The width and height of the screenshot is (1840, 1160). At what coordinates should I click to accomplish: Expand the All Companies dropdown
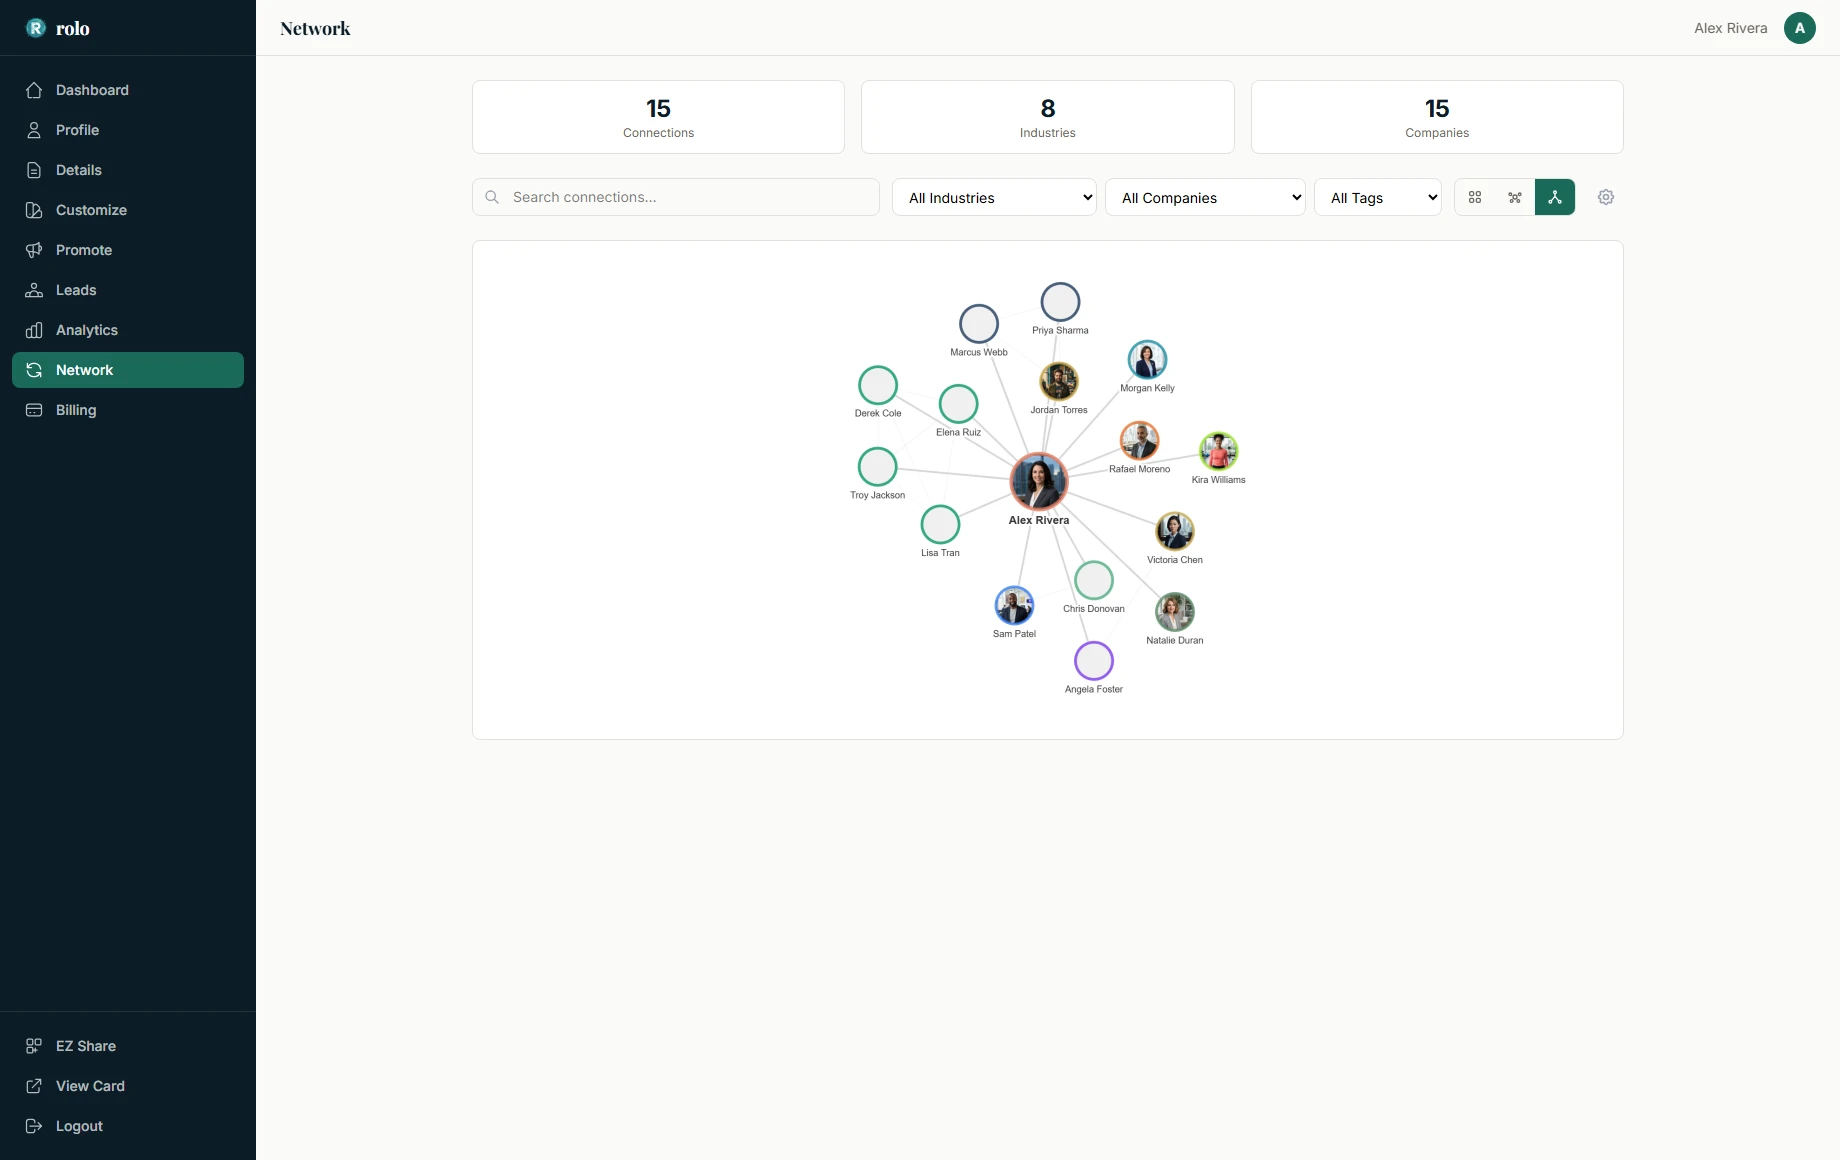(x=1205, y=197)
